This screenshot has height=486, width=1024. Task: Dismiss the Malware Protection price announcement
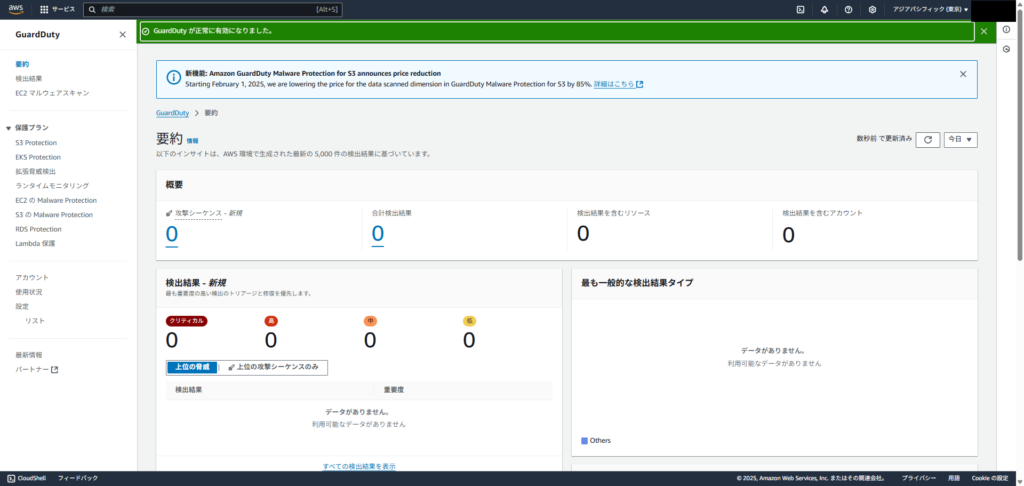click(x=963, y=74)
